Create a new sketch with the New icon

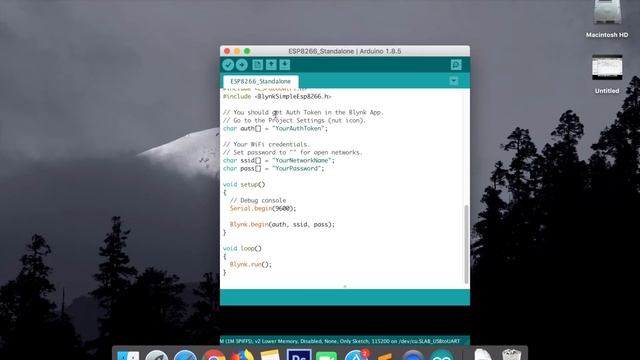click(257, 65)
